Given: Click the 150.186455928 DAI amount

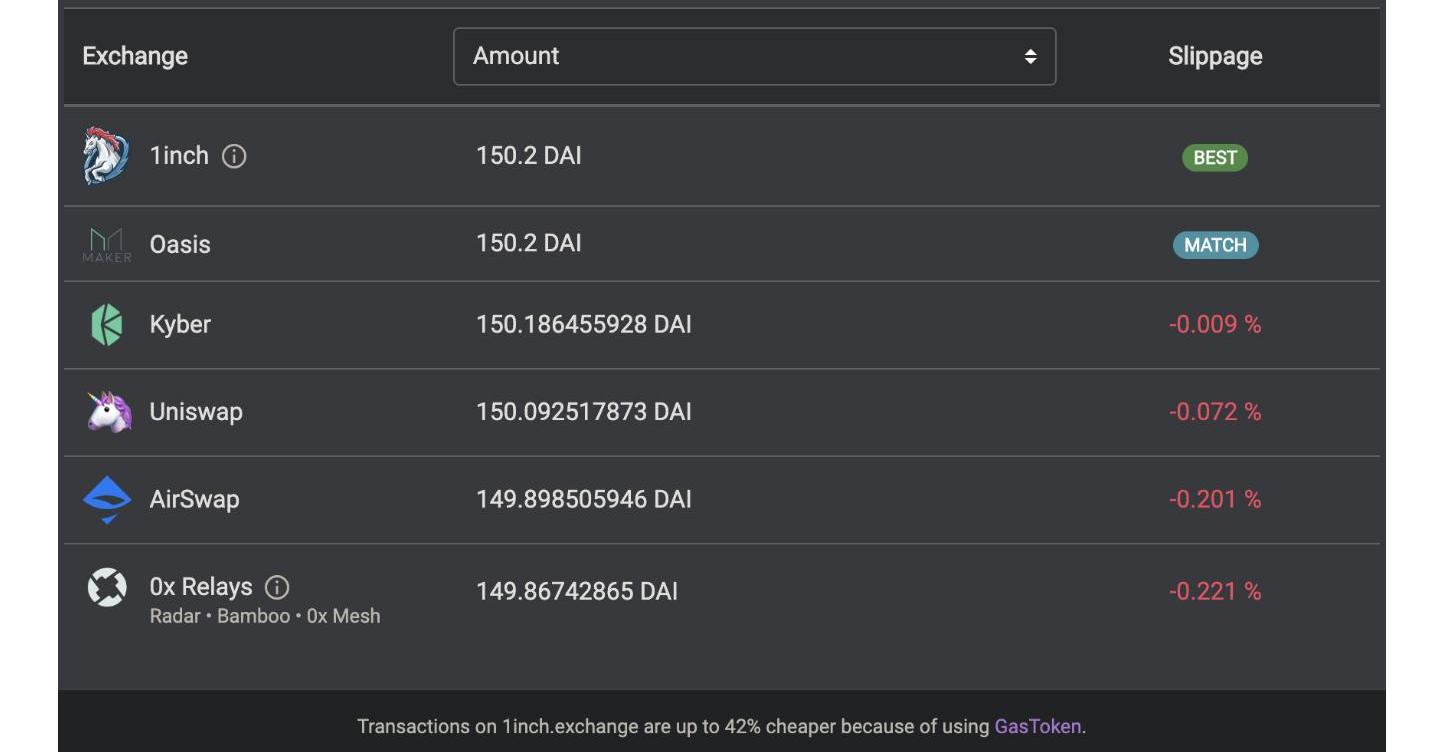Looking at the screenshot, I should [x=584, y=324].
